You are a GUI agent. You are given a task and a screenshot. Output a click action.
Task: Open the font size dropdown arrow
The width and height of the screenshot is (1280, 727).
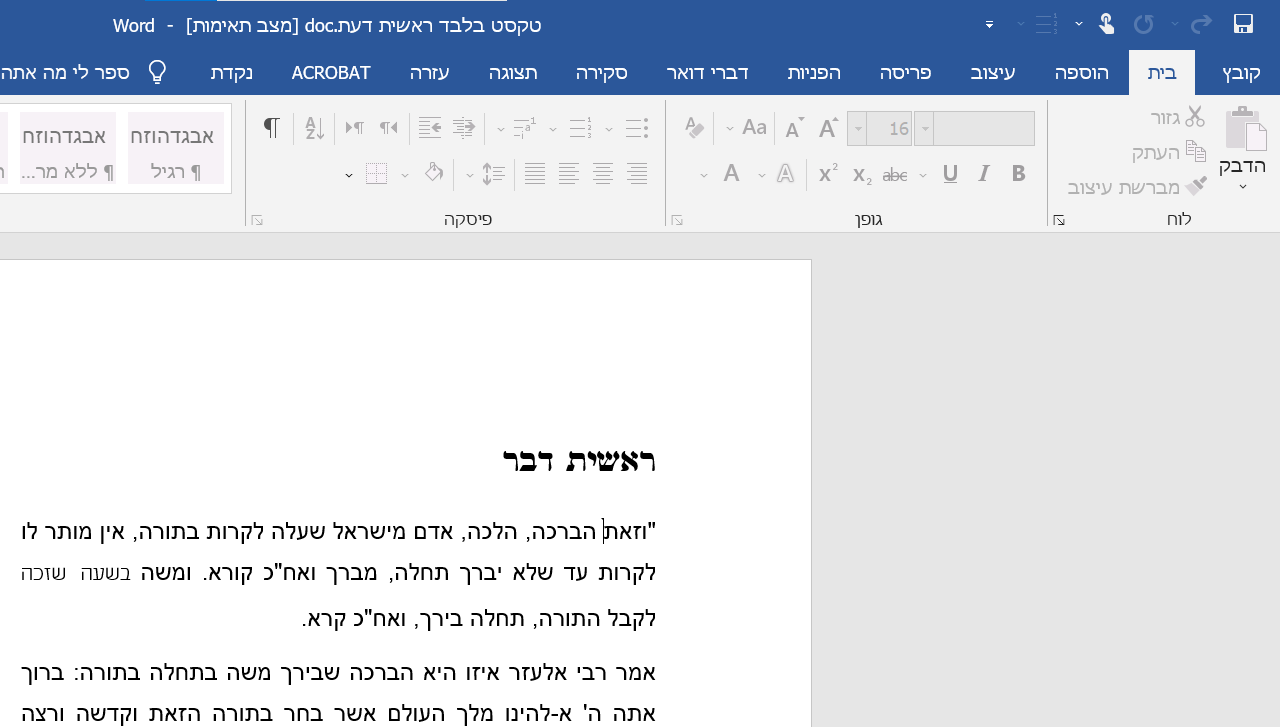857,129
